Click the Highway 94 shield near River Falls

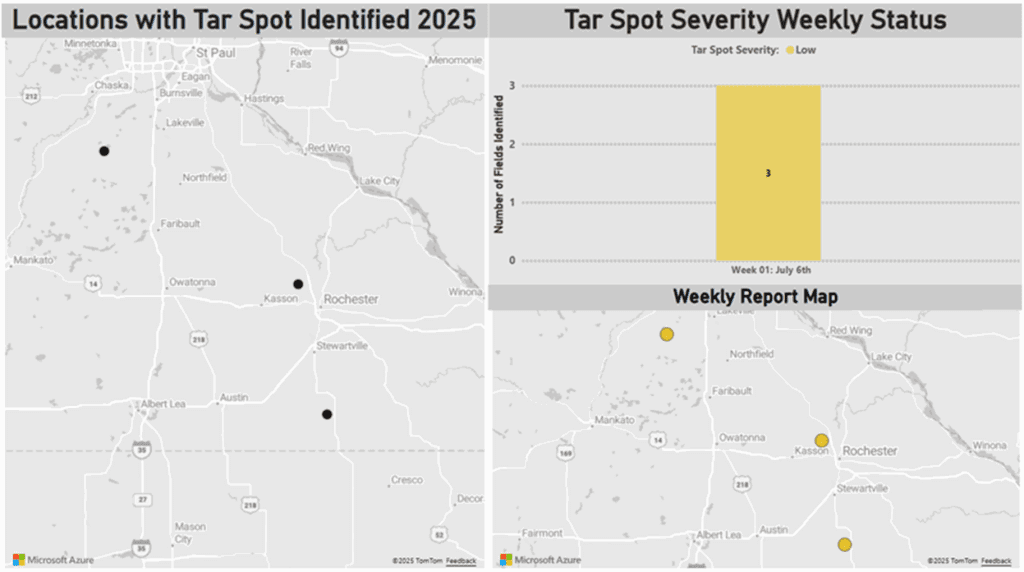(338, 48)
